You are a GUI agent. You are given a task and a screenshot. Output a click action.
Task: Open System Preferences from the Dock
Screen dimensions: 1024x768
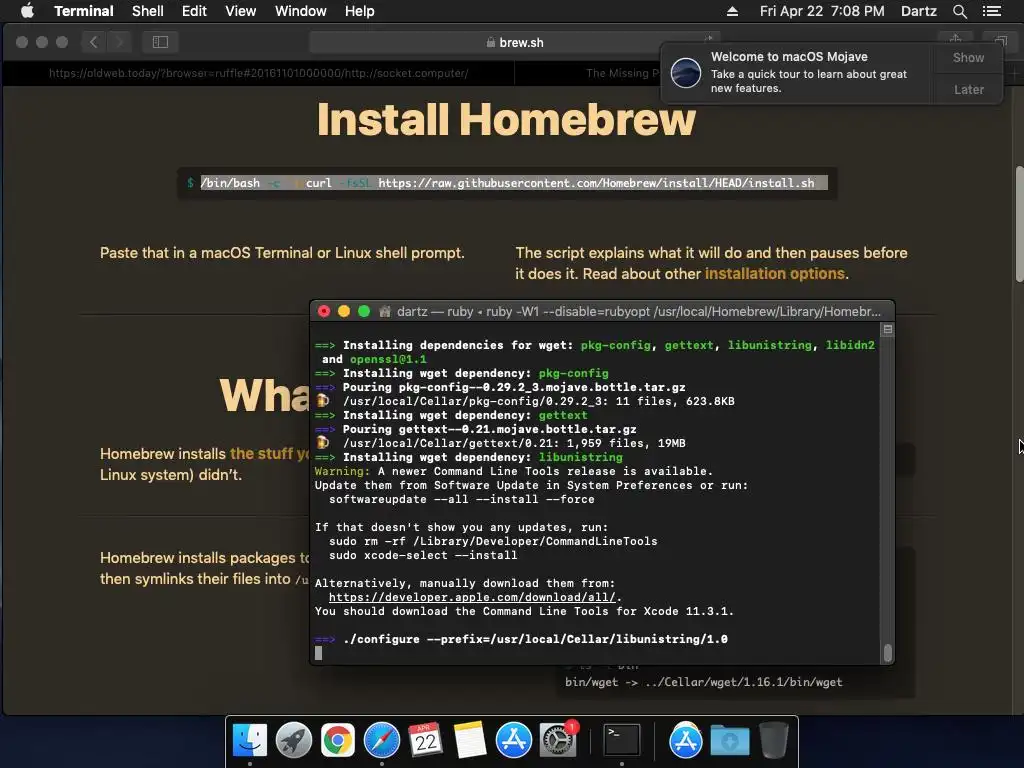(557, 741)
